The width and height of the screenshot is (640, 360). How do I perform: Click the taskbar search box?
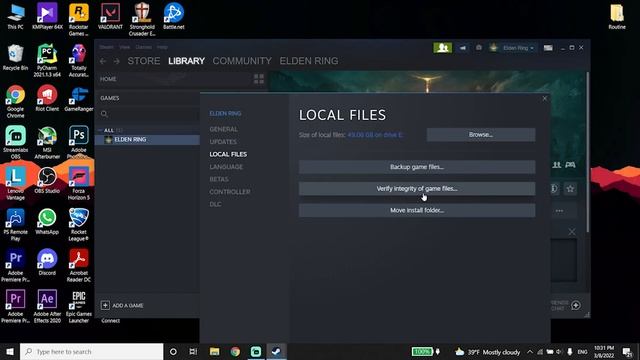(x=91, y=351)
